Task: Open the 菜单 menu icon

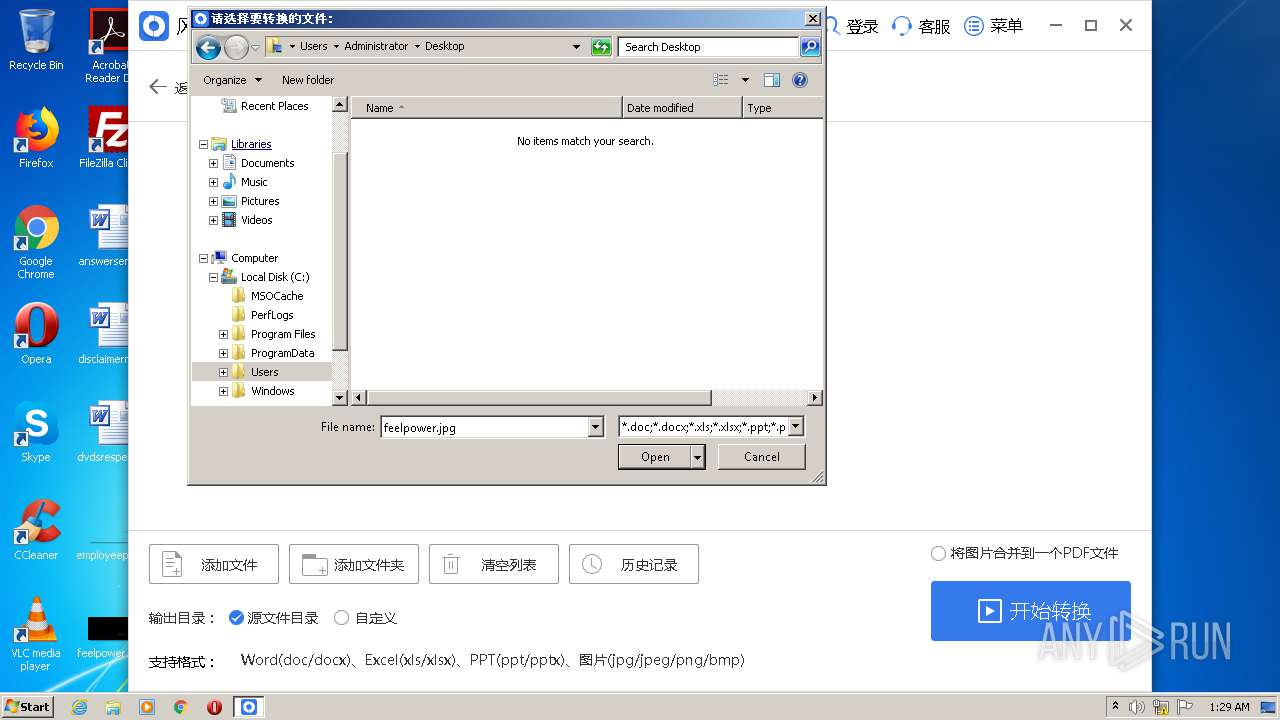Action: click(974, 26)
